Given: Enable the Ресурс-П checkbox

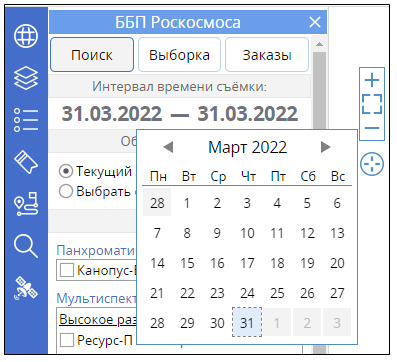Looking at the screenshot, I should pyautogui.click(x=67, y=340).
